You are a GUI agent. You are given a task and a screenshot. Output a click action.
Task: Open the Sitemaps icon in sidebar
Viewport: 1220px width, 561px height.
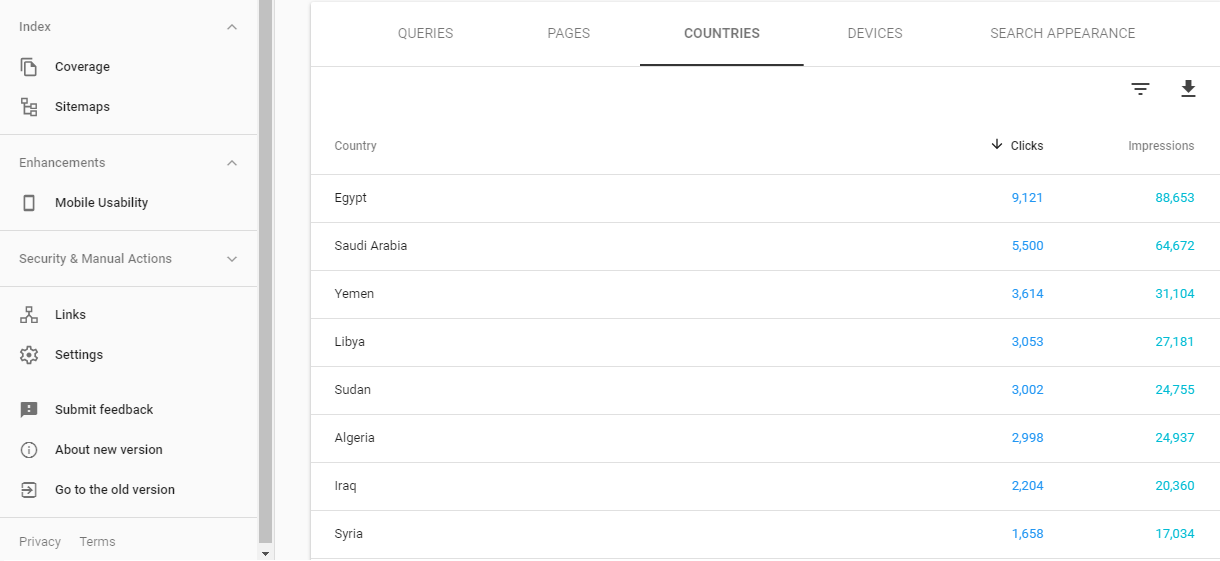click(29, 107)
